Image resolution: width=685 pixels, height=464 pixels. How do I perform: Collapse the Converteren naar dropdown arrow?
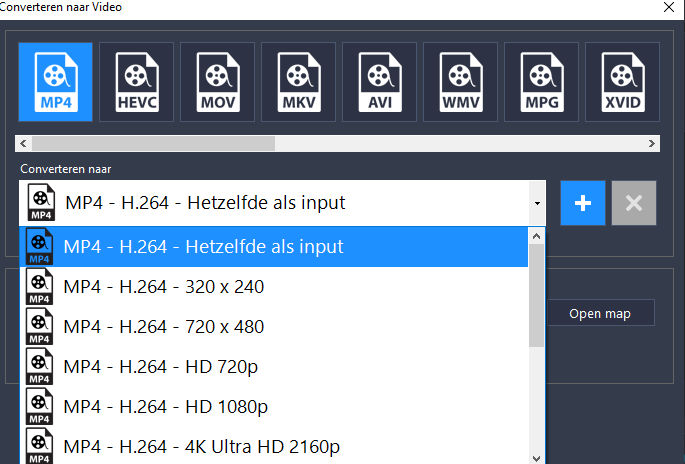click(x=537, y=203)
